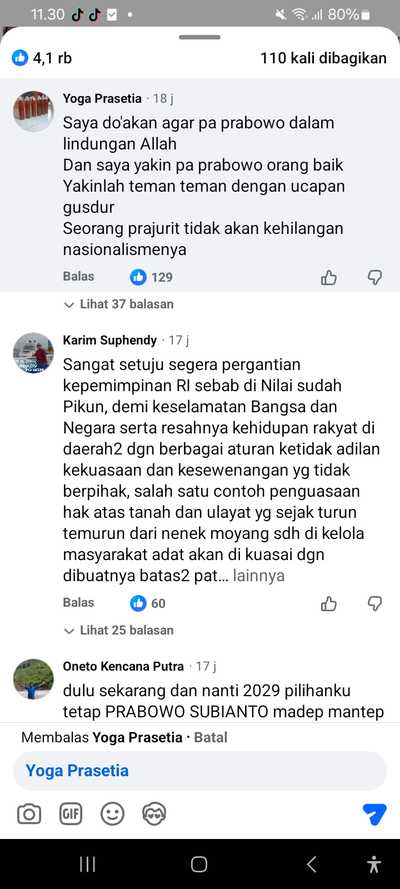400x889 pixels.
Task: Send the reply with blue arrow
Action: click(375, 814)
